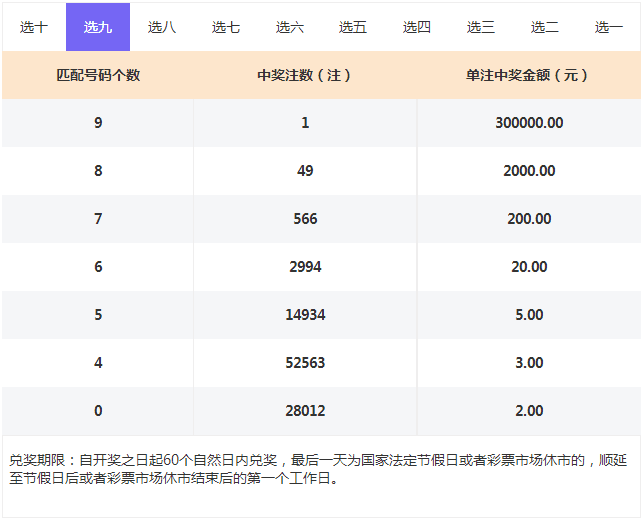Go to the 选七 tab
The width and height of the screenshot is (643, 520).
(x=226, y=27)
